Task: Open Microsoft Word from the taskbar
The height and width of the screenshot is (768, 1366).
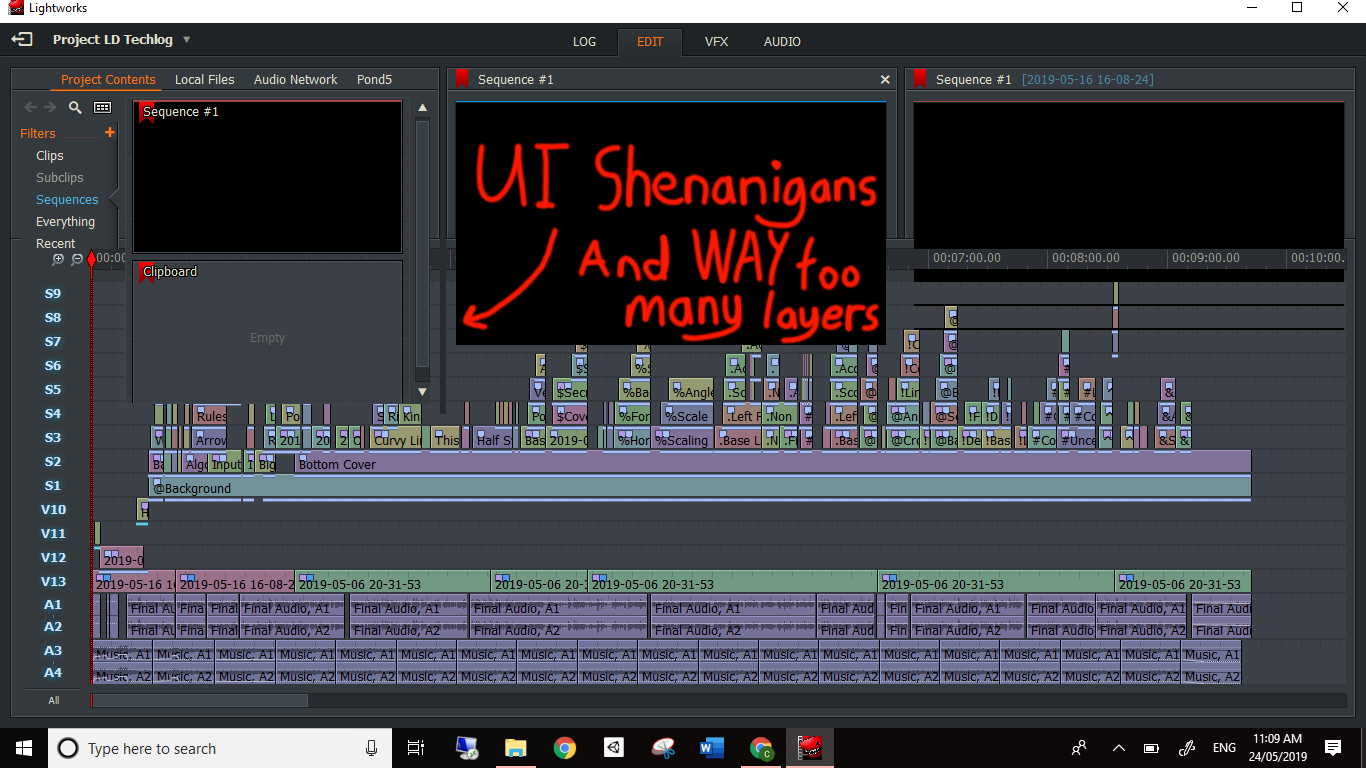Action: pyautogui.click(x=712, y=748)
